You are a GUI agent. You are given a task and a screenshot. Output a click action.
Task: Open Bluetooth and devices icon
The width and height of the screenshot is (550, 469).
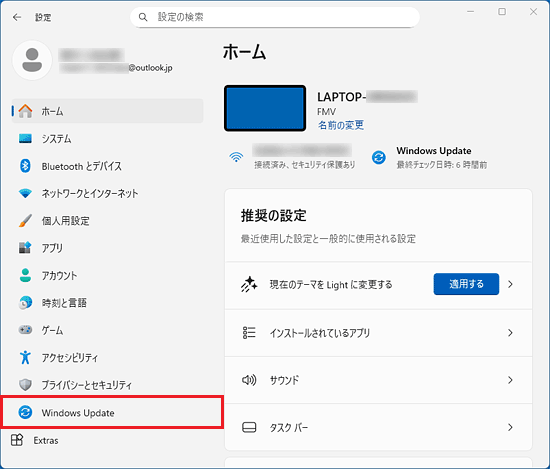25,166
